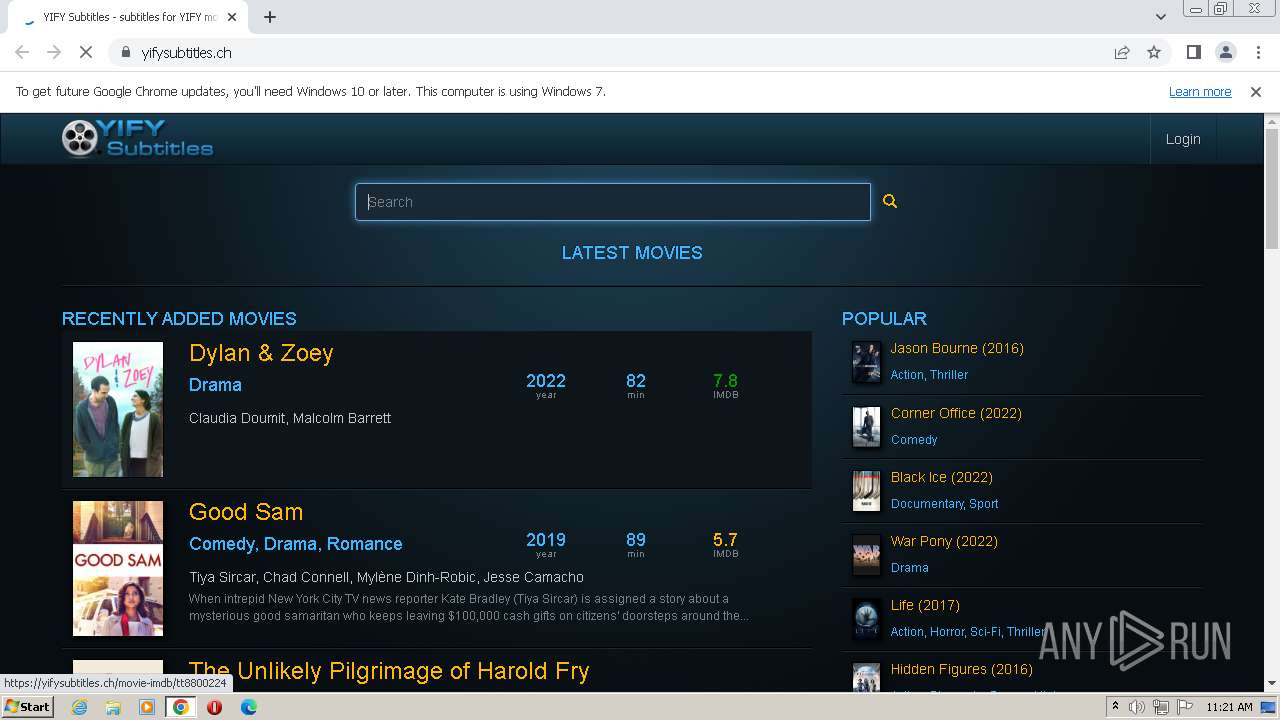This screenshot has width=1280, height=720.
Task: Click the Jason Bourne poster thumbnail
Action: (x=866, y=362)
